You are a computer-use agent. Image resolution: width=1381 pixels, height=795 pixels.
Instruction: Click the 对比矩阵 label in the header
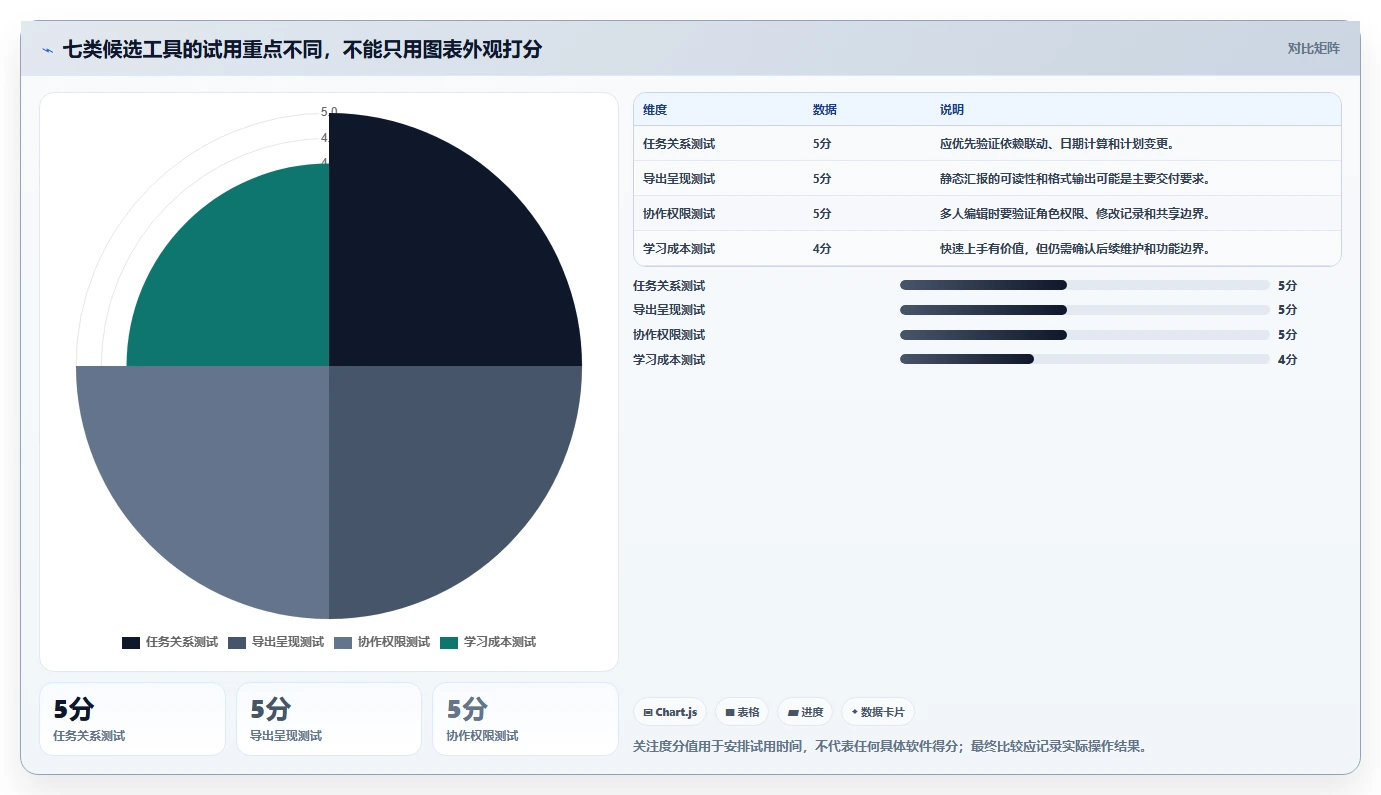(1313, 48)
